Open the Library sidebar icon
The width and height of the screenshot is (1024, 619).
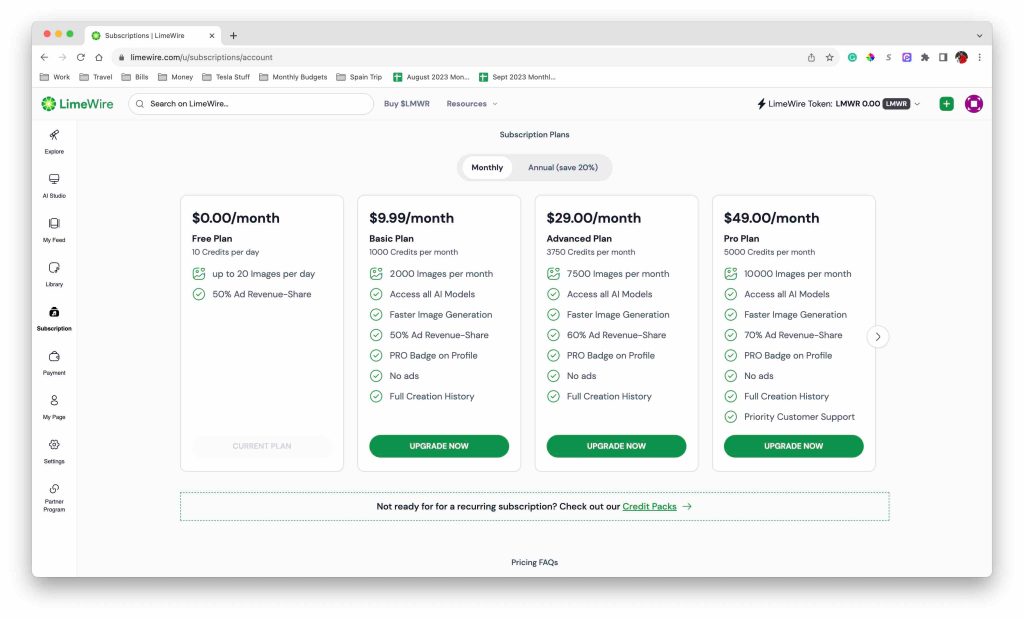[54, 273]
